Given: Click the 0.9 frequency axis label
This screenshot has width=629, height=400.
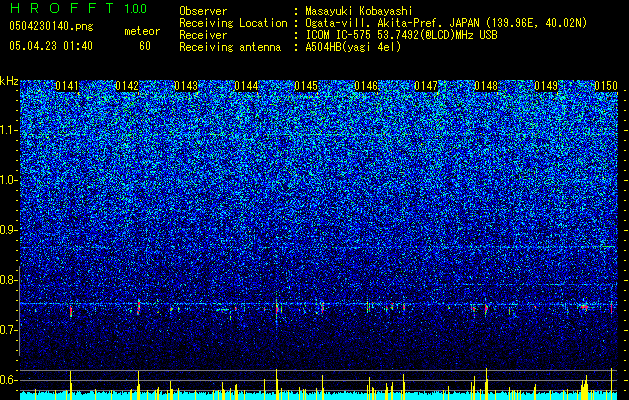Looking at the screenshot, I should point(9,230).
